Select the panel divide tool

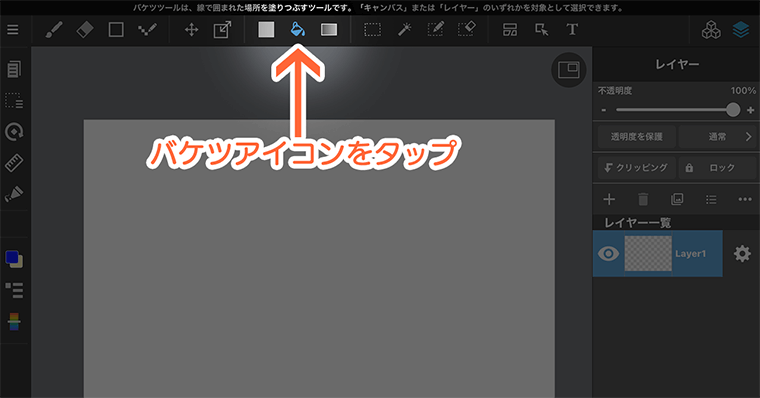point(510,30)
